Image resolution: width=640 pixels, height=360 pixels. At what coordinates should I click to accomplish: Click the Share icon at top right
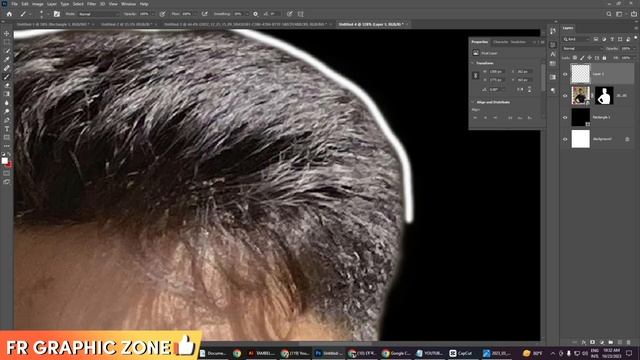[x=634, y=14]
